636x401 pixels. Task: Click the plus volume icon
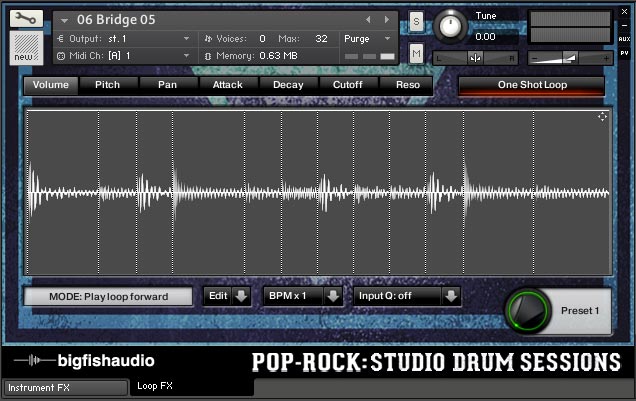[606, 58]
